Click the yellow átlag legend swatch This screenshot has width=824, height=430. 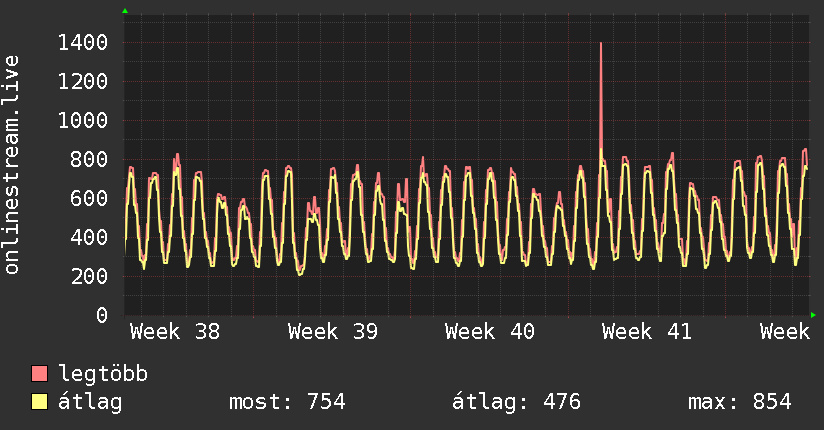(x=40, y=402)
